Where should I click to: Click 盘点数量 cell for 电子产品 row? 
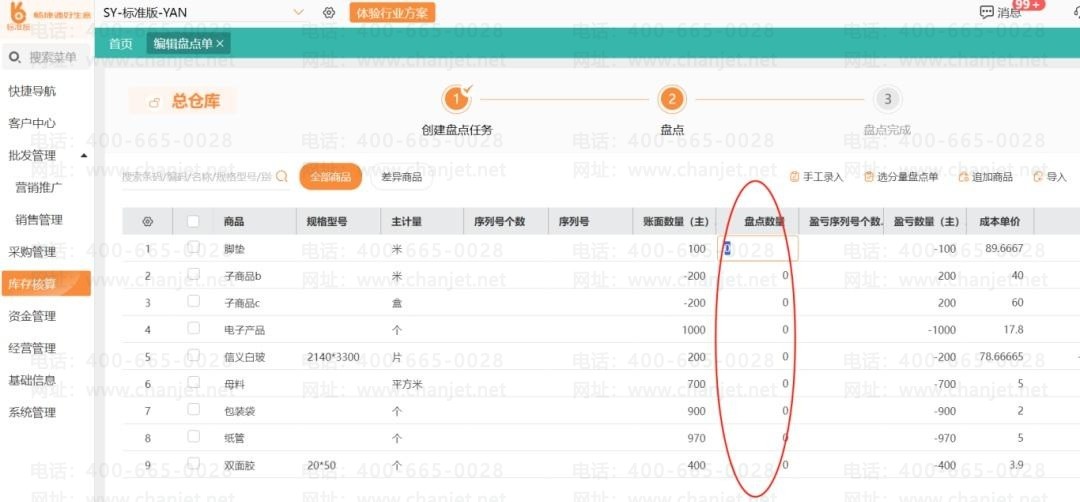pyautogui.click(x=758, y=330)
